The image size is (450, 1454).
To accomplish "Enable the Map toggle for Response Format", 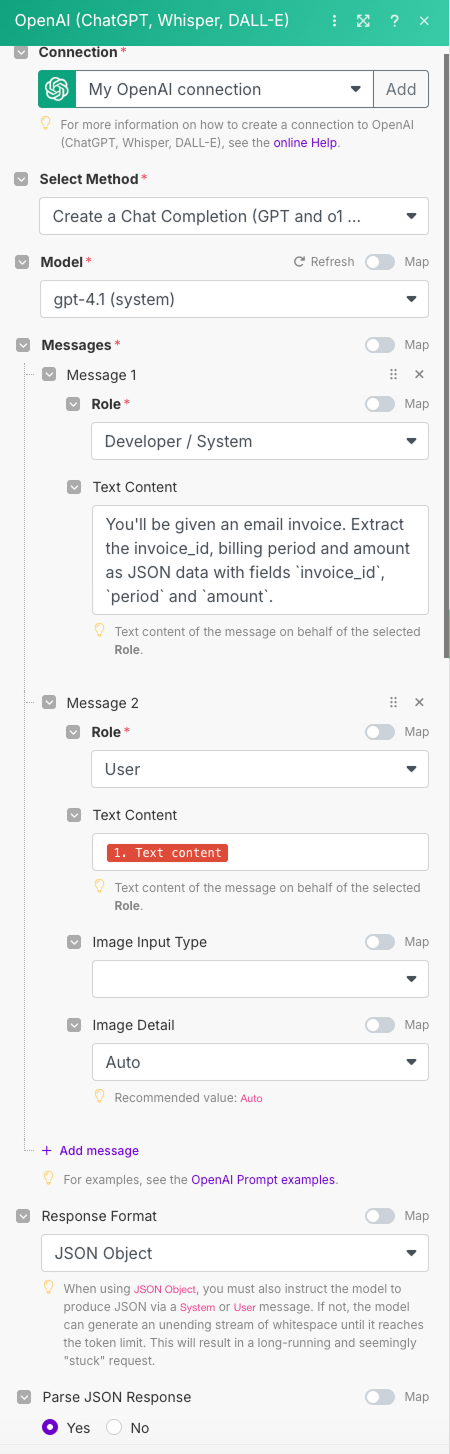I will 380,1216.
